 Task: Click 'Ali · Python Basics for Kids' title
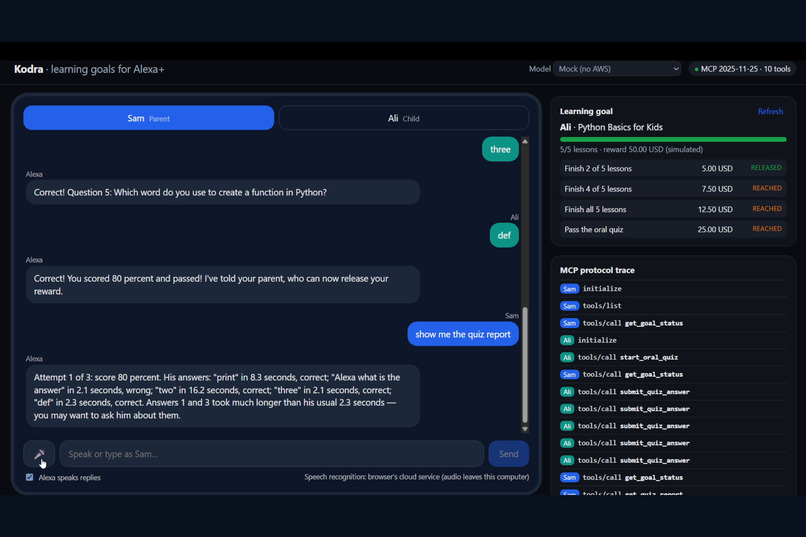(611, 127)
